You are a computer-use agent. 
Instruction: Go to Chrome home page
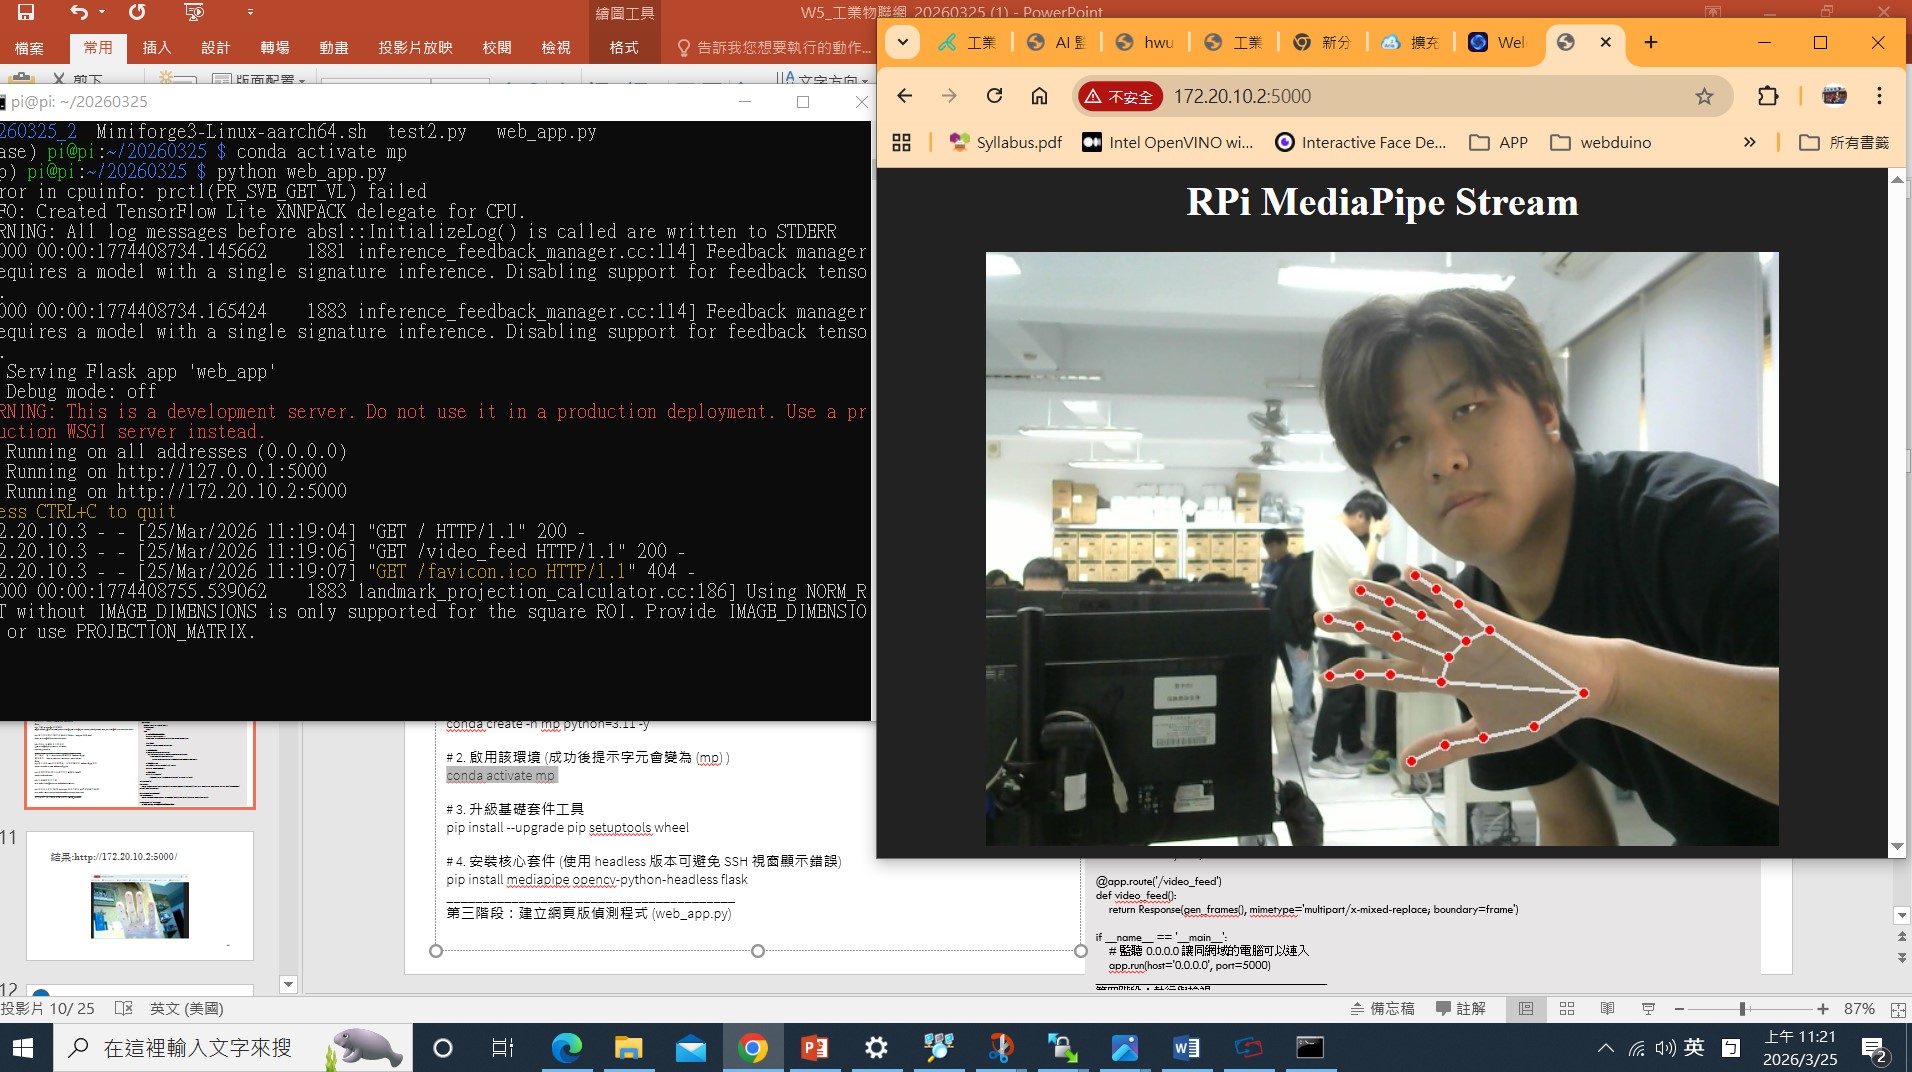pyautogui.click(x=1039, y=96)
